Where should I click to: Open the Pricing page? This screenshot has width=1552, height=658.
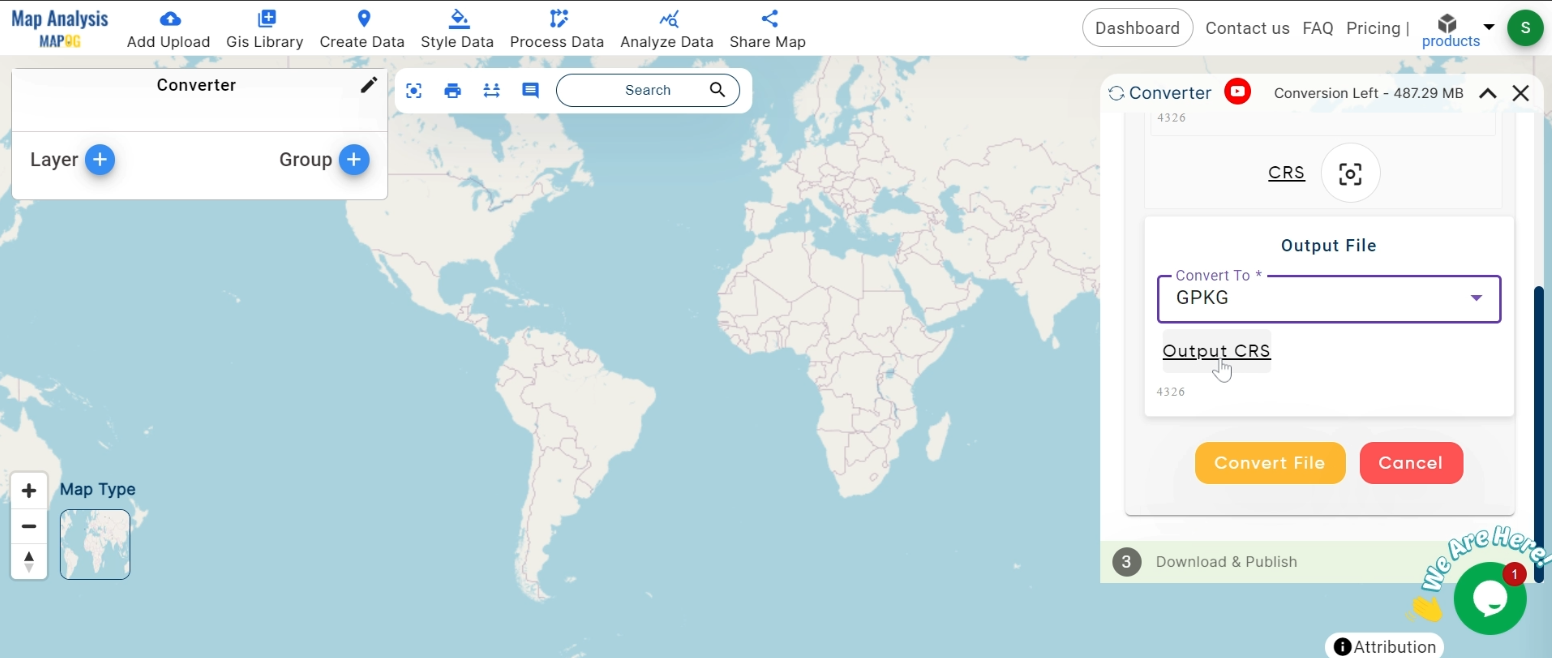coord(1374,28)
